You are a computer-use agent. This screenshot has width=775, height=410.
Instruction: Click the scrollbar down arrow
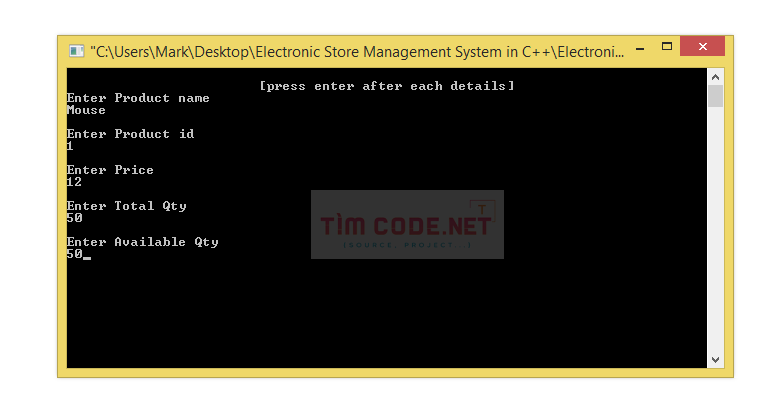(x=715, y=360)
